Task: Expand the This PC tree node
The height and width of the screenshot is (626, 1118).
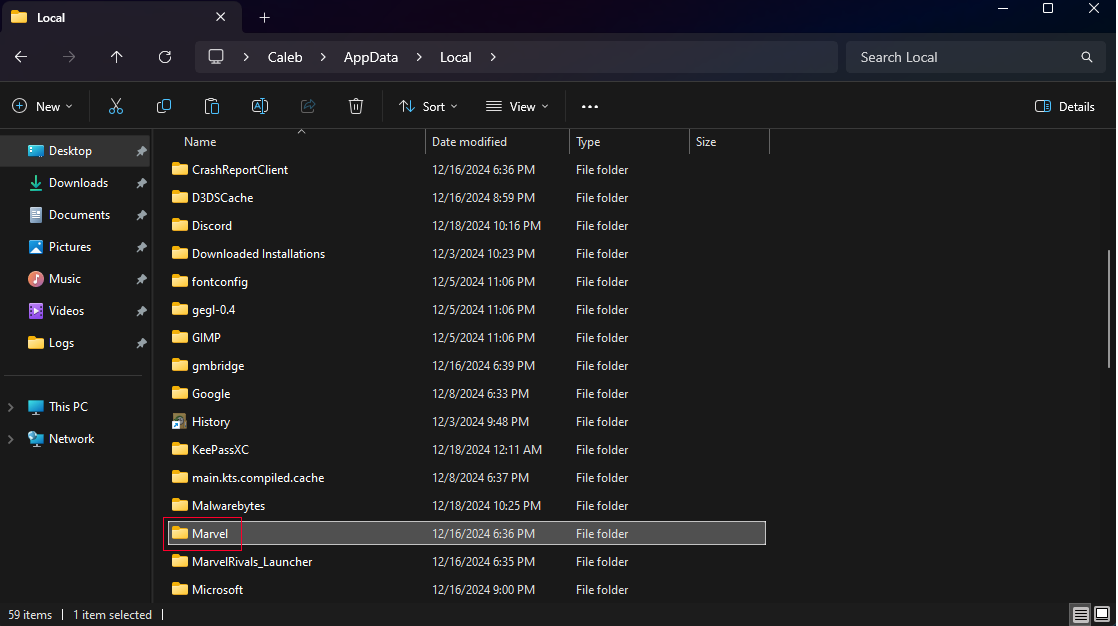Action: [x=11, y=407]
